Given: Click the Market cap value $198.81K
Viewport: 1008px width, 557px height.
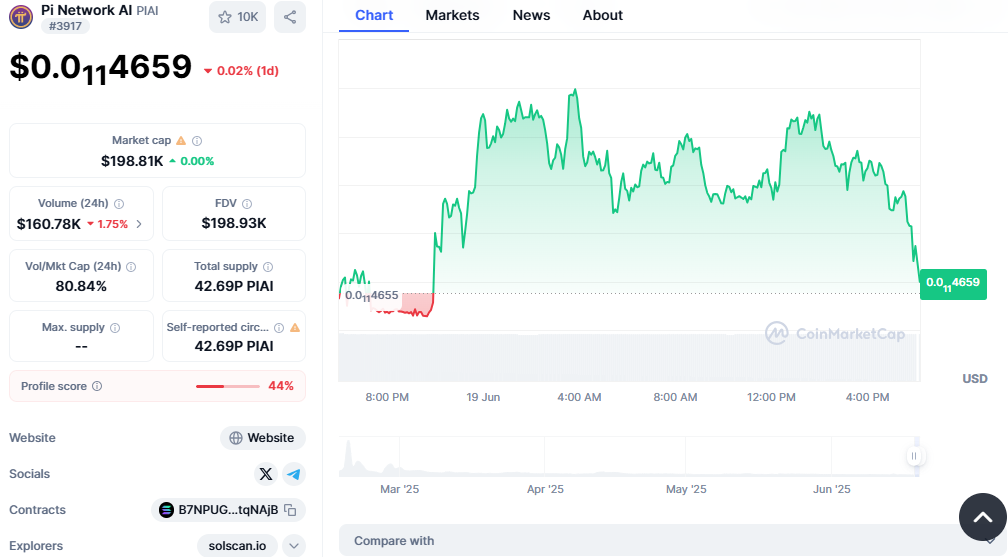Looking at the screenshot, I should (x=132, y=161).
